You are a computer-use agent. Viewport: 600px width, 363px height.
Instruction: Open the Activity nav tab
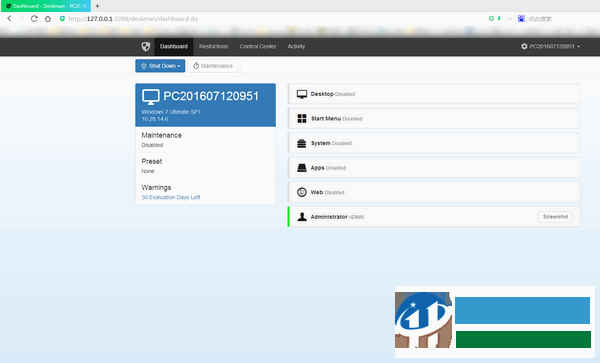296,47
